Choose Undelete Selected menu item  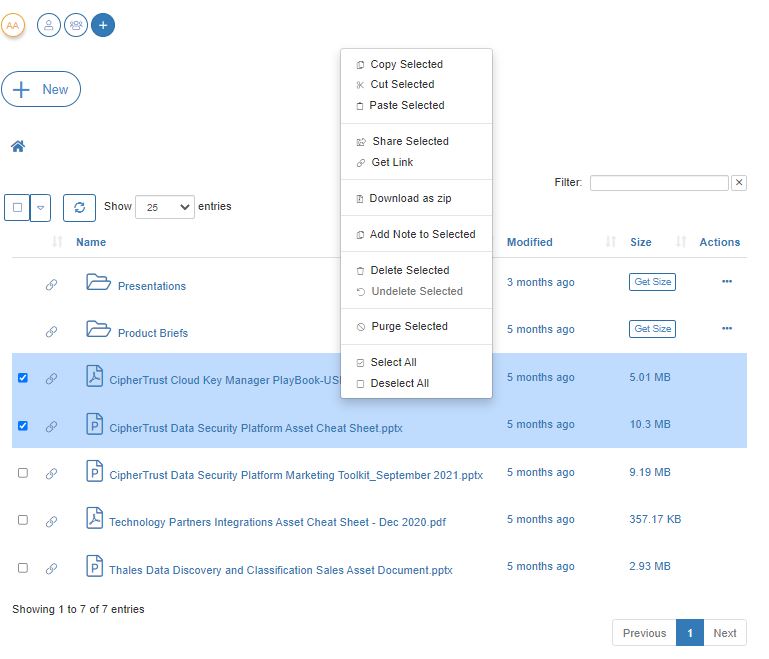coord(417,291)
